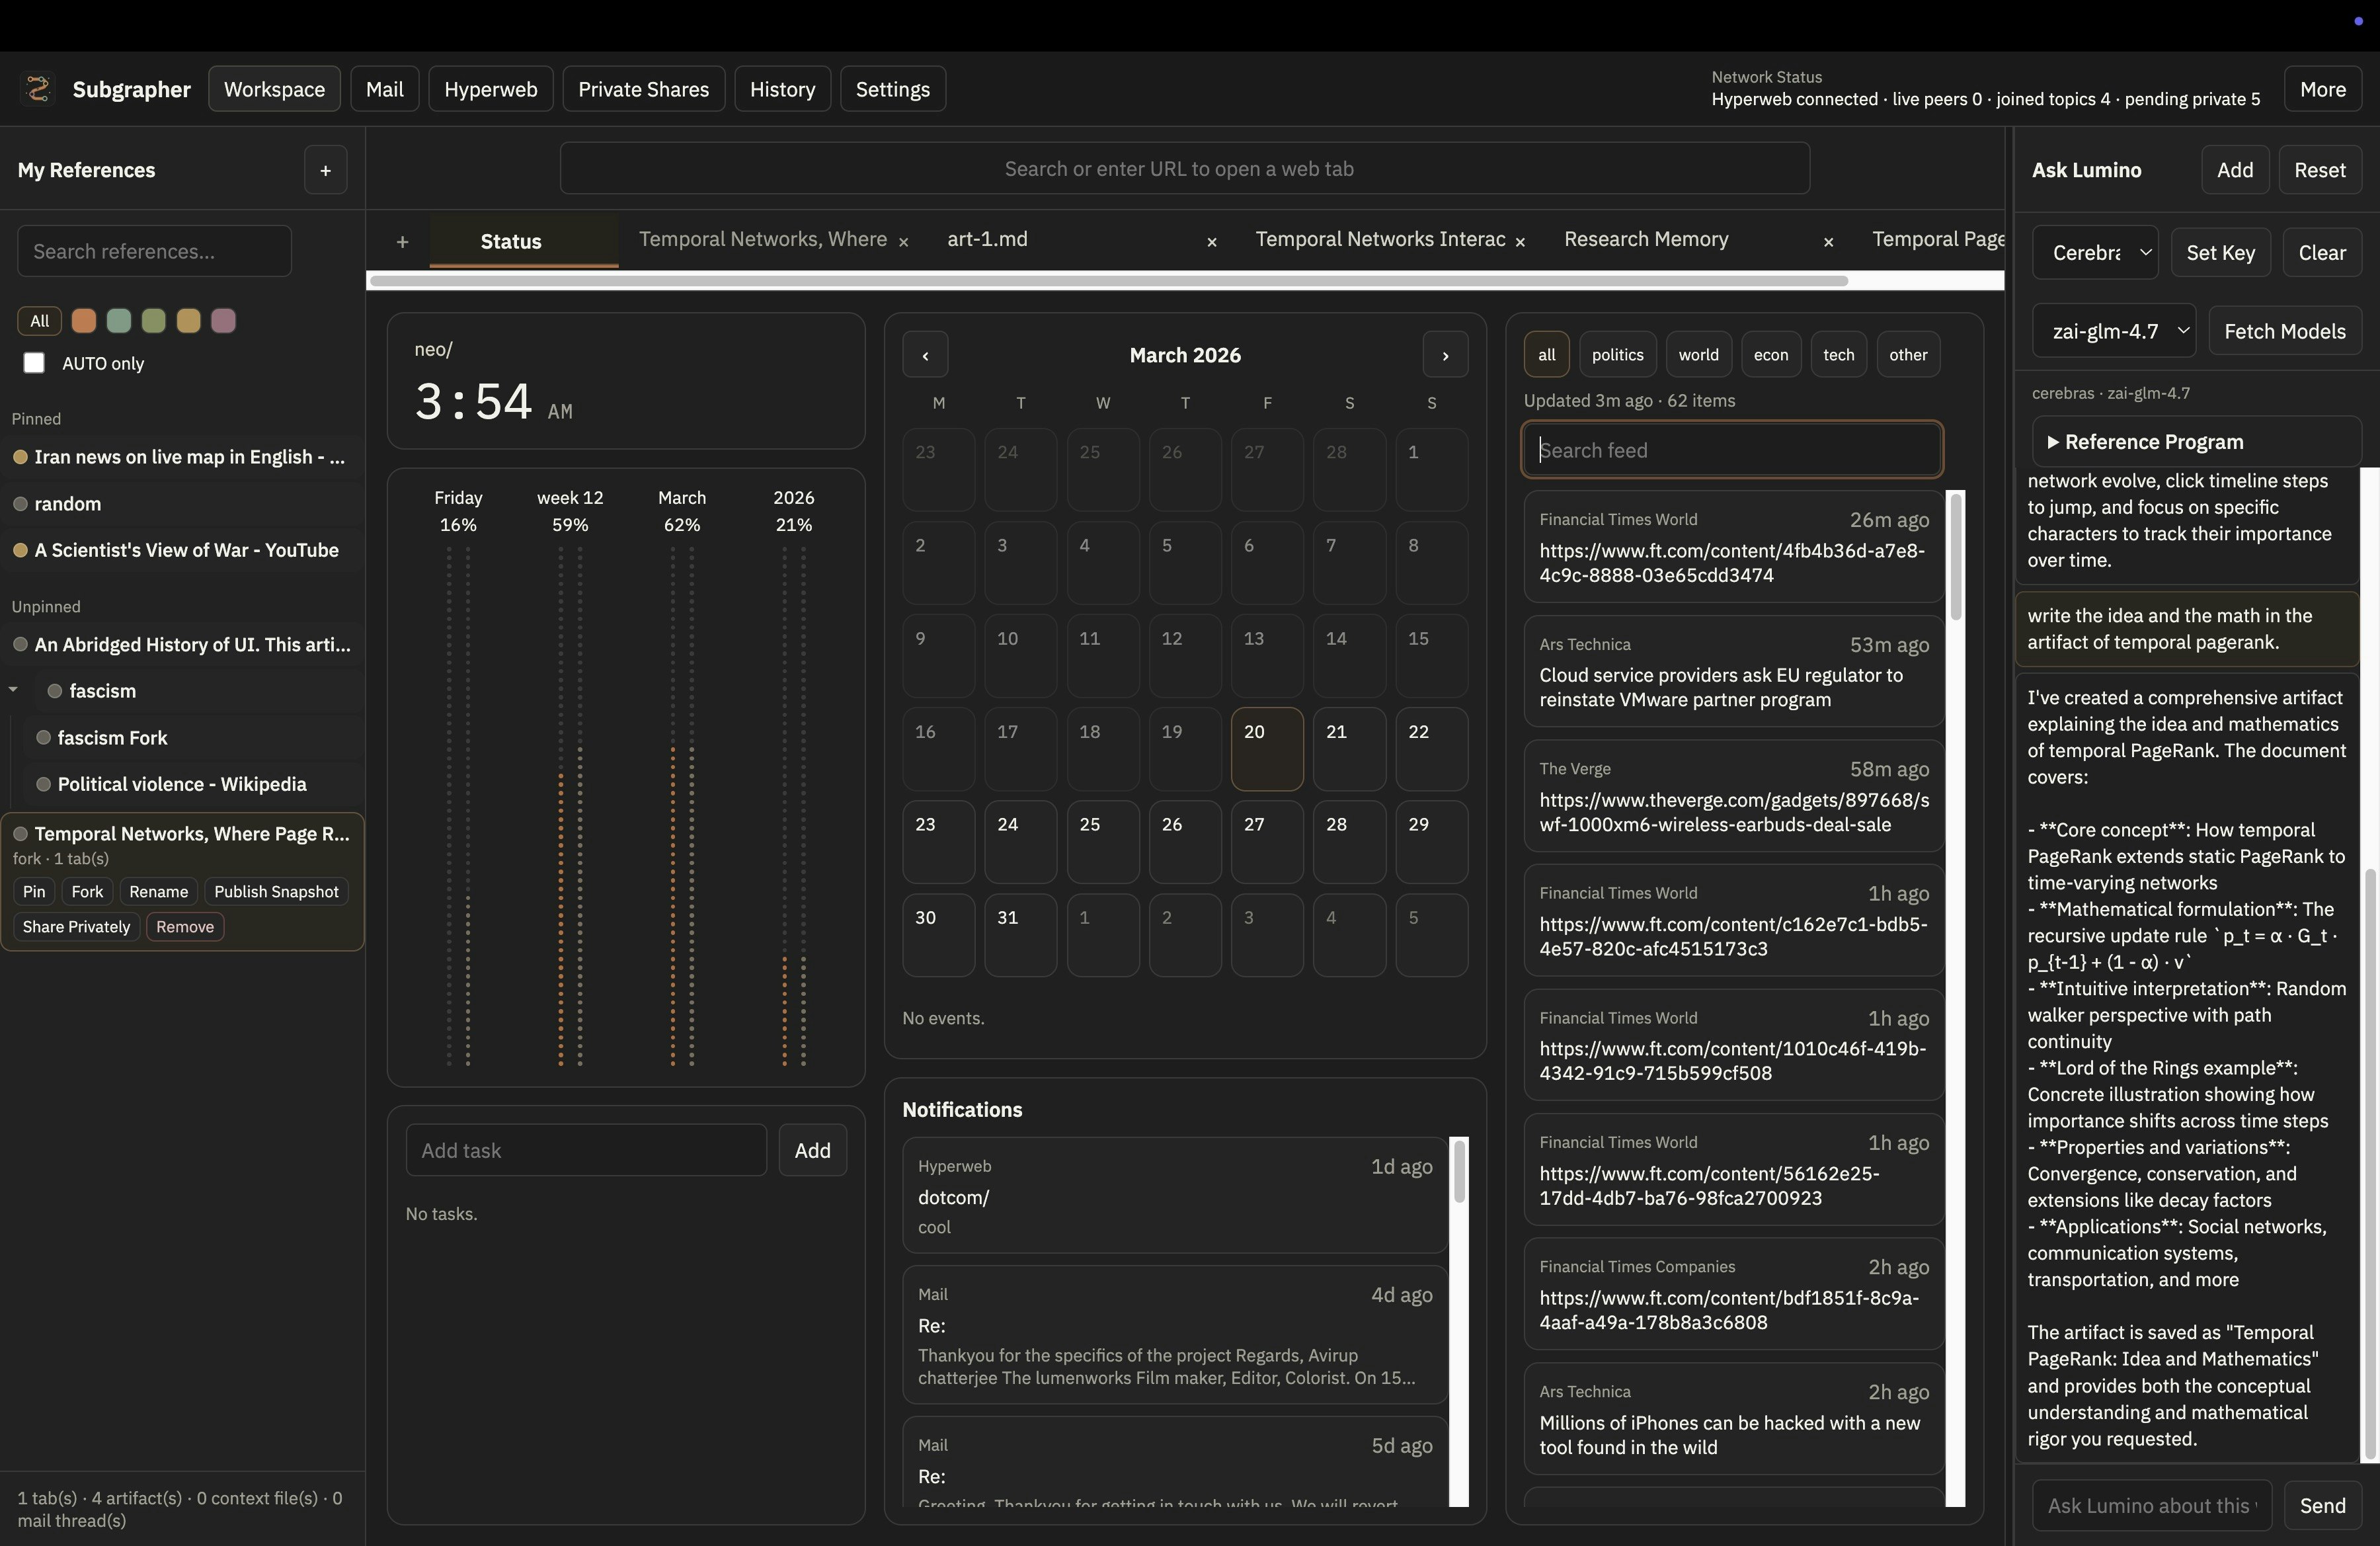The image size is (2380, 1546).
Task: Collapse the fascism tree item
Action: (x=14, y=690)
